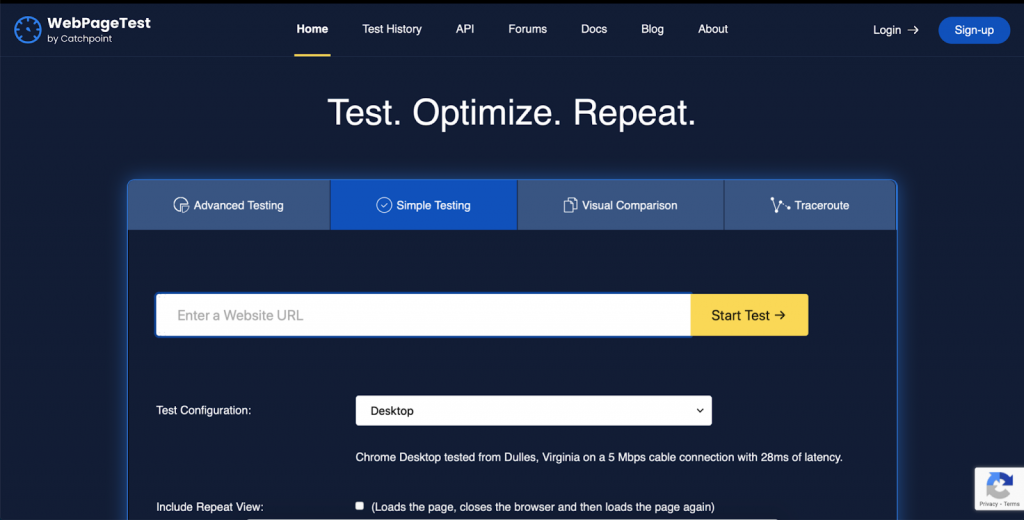1024x520 pixels.
Task: Open the Test Configuration Desktop dropdown
Action: pos(534,410)
